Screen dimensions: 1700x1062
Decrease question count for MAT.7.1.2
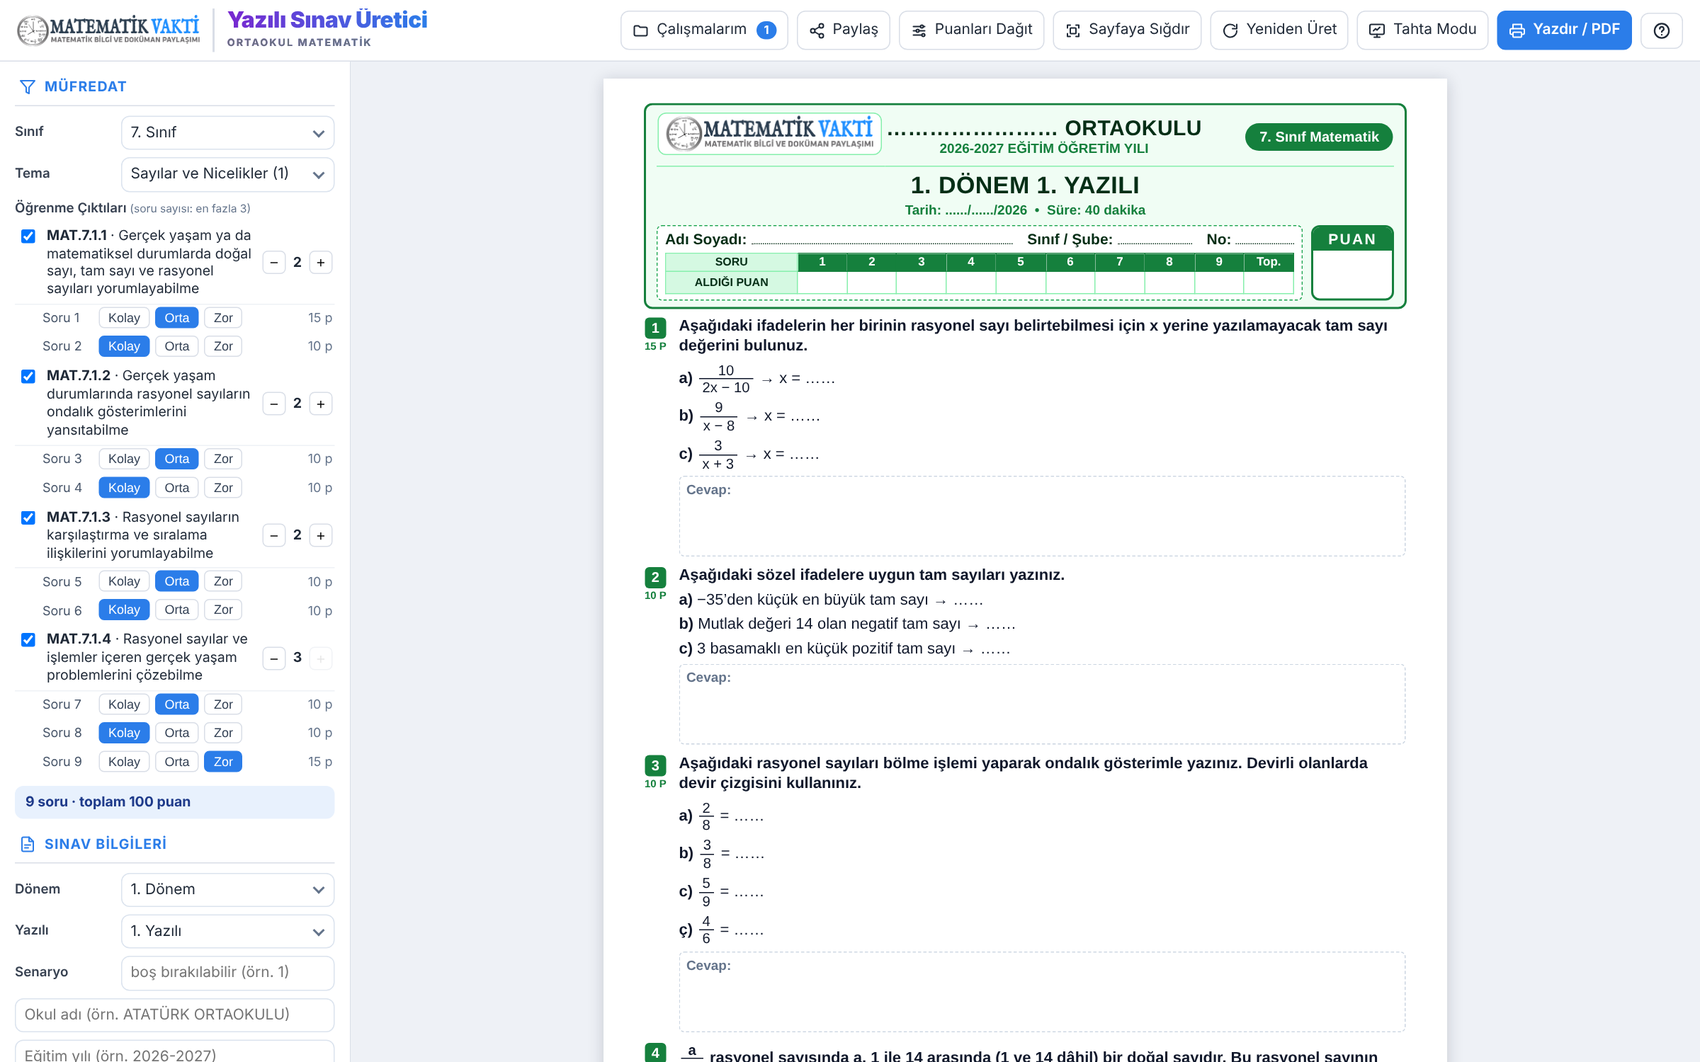[274, 404]
